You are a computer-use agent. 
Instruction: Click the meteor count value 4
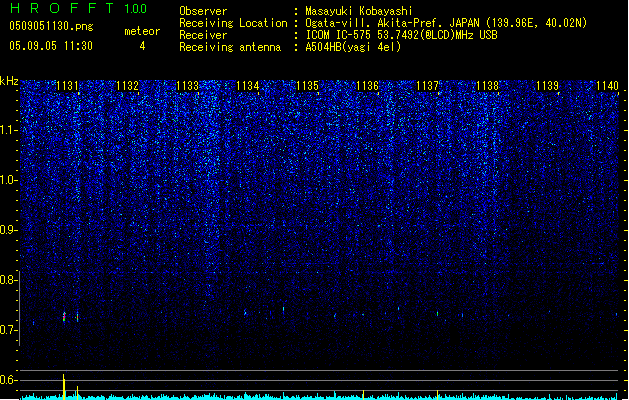(x=142, y=46)
